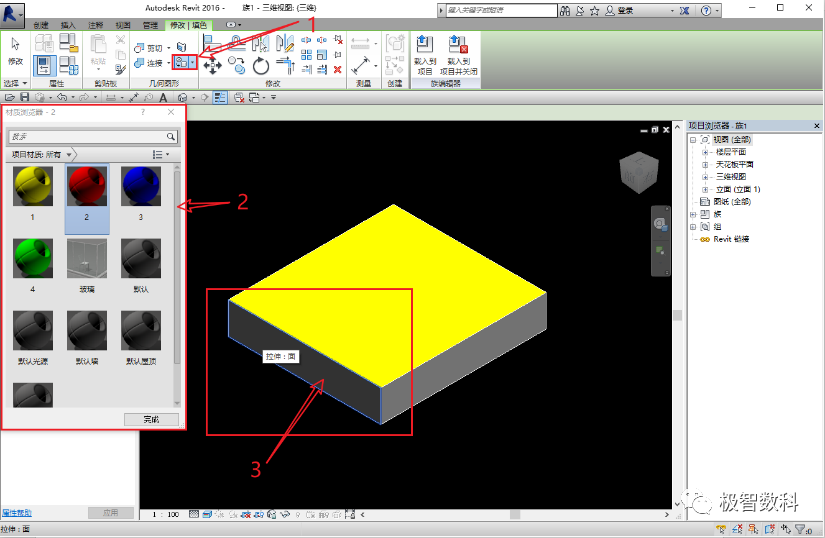Screen dimensions: 825x538
Task: Expand the 3D views tree node
Action: [705, 177]
